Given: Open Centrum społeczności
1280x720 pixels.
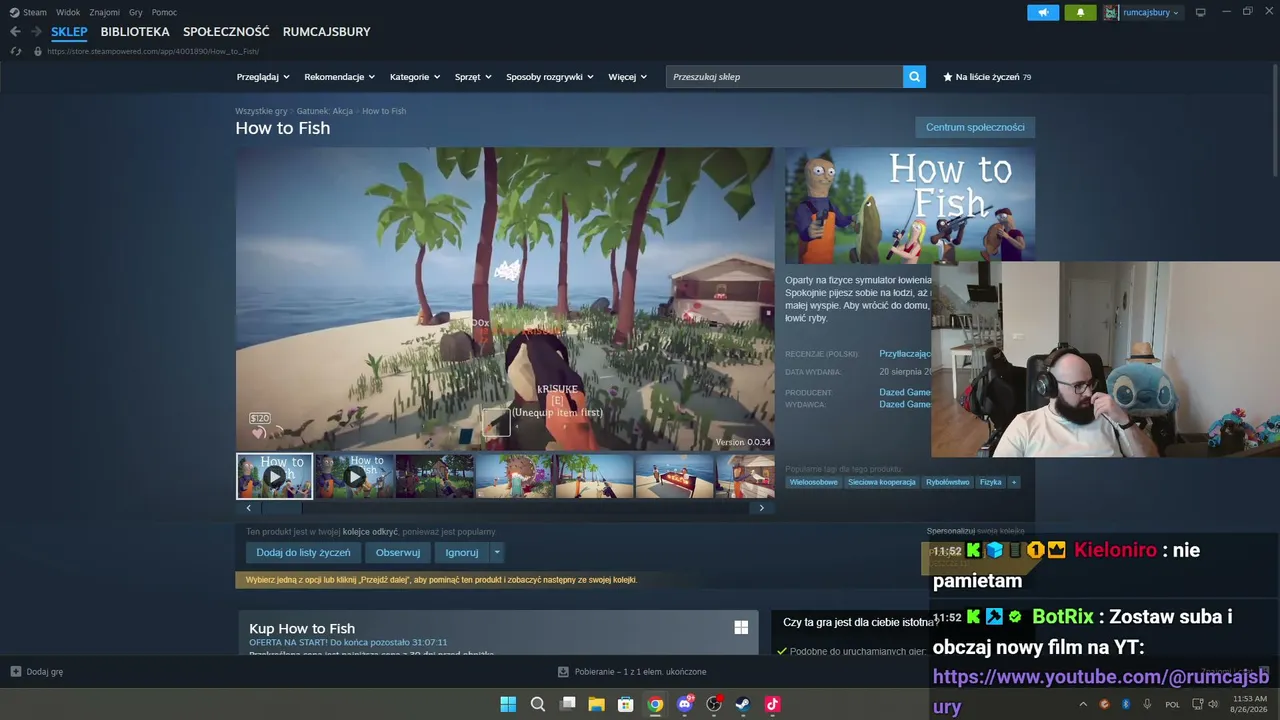Looking at the screenshot, I should point(975,127).
